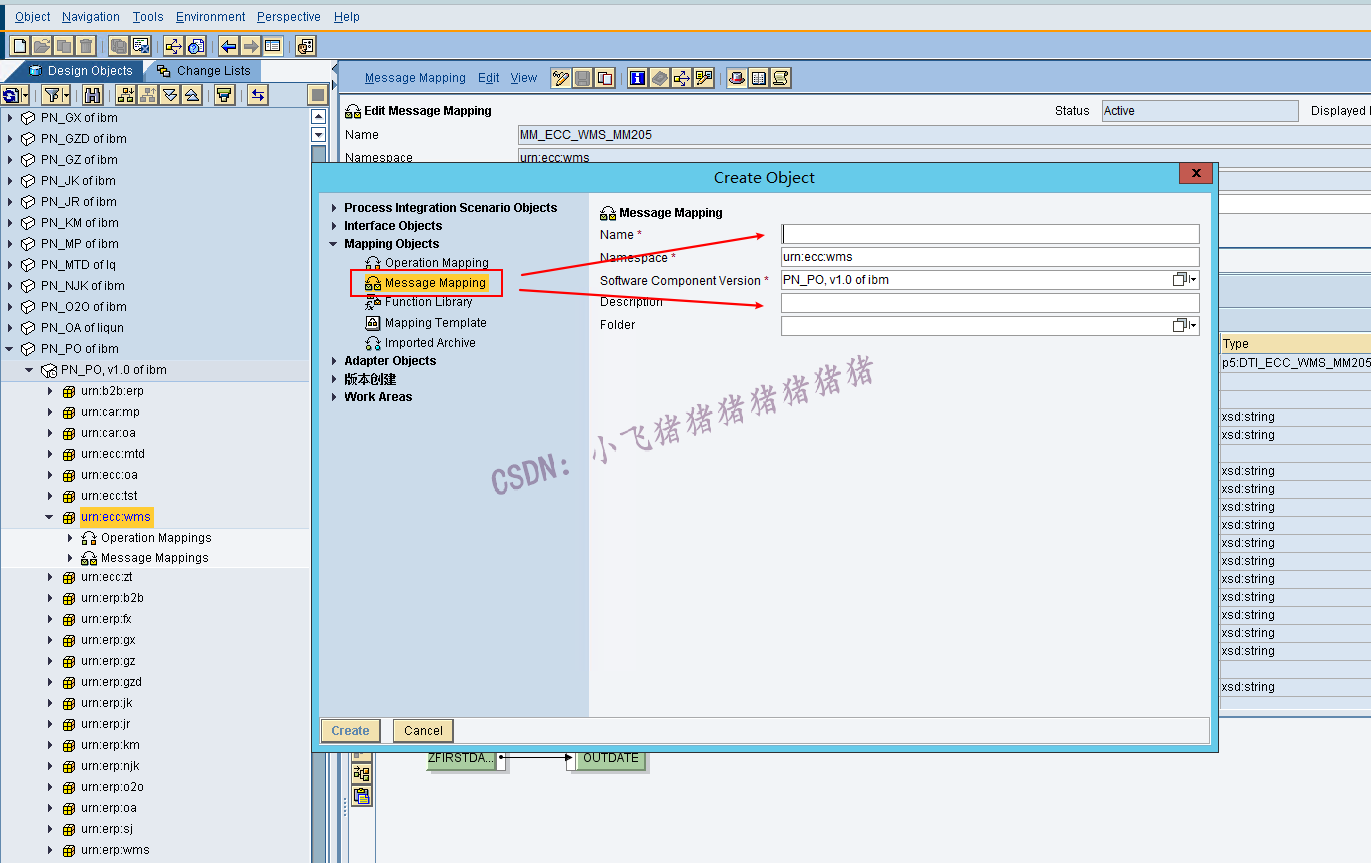Click the Cancel button
The image size is (1371, 863).
coord(423,731)
